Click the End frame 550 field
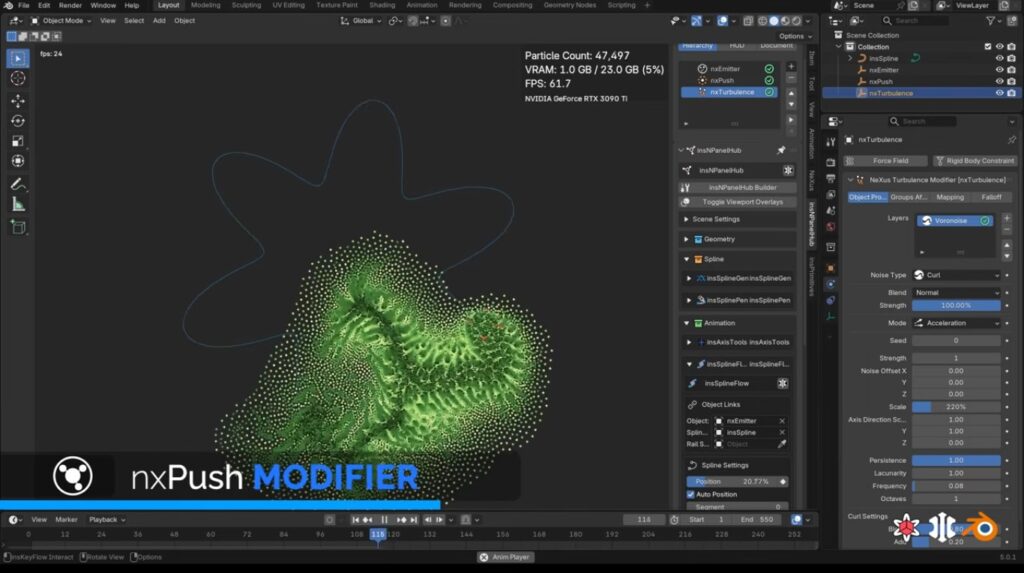Image resolution: width=1024 pixels, height=573 pixels. pos(758,520)
